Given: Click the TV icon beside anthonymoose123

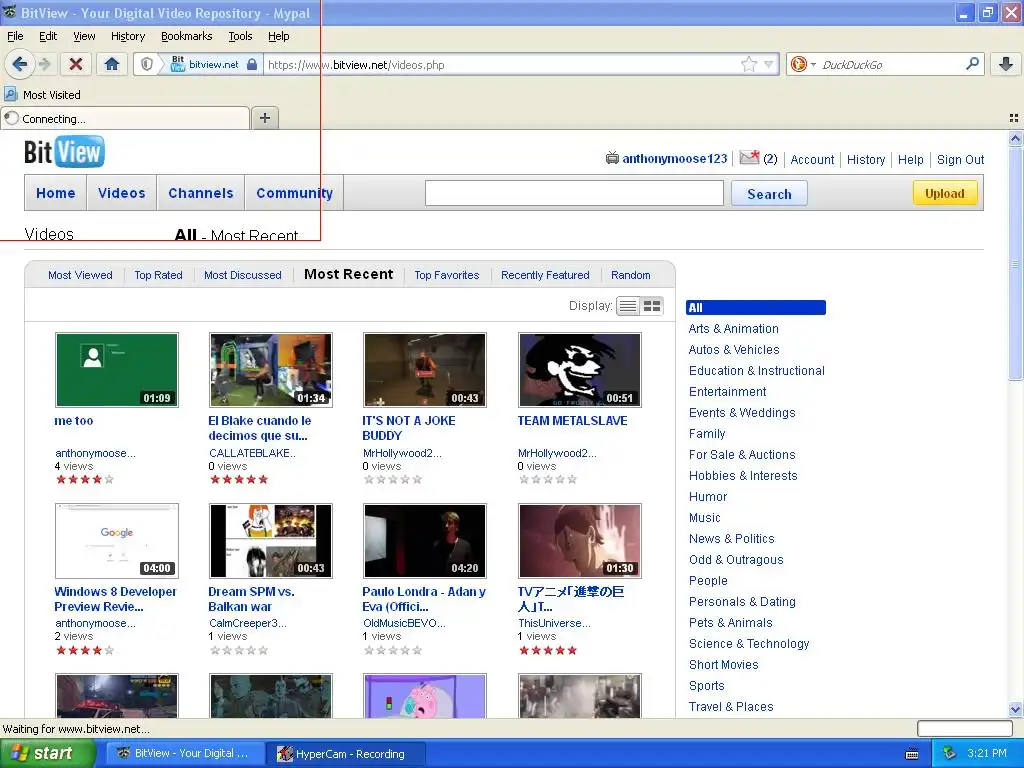Looking at the screenshot, I should pos(612,158).
